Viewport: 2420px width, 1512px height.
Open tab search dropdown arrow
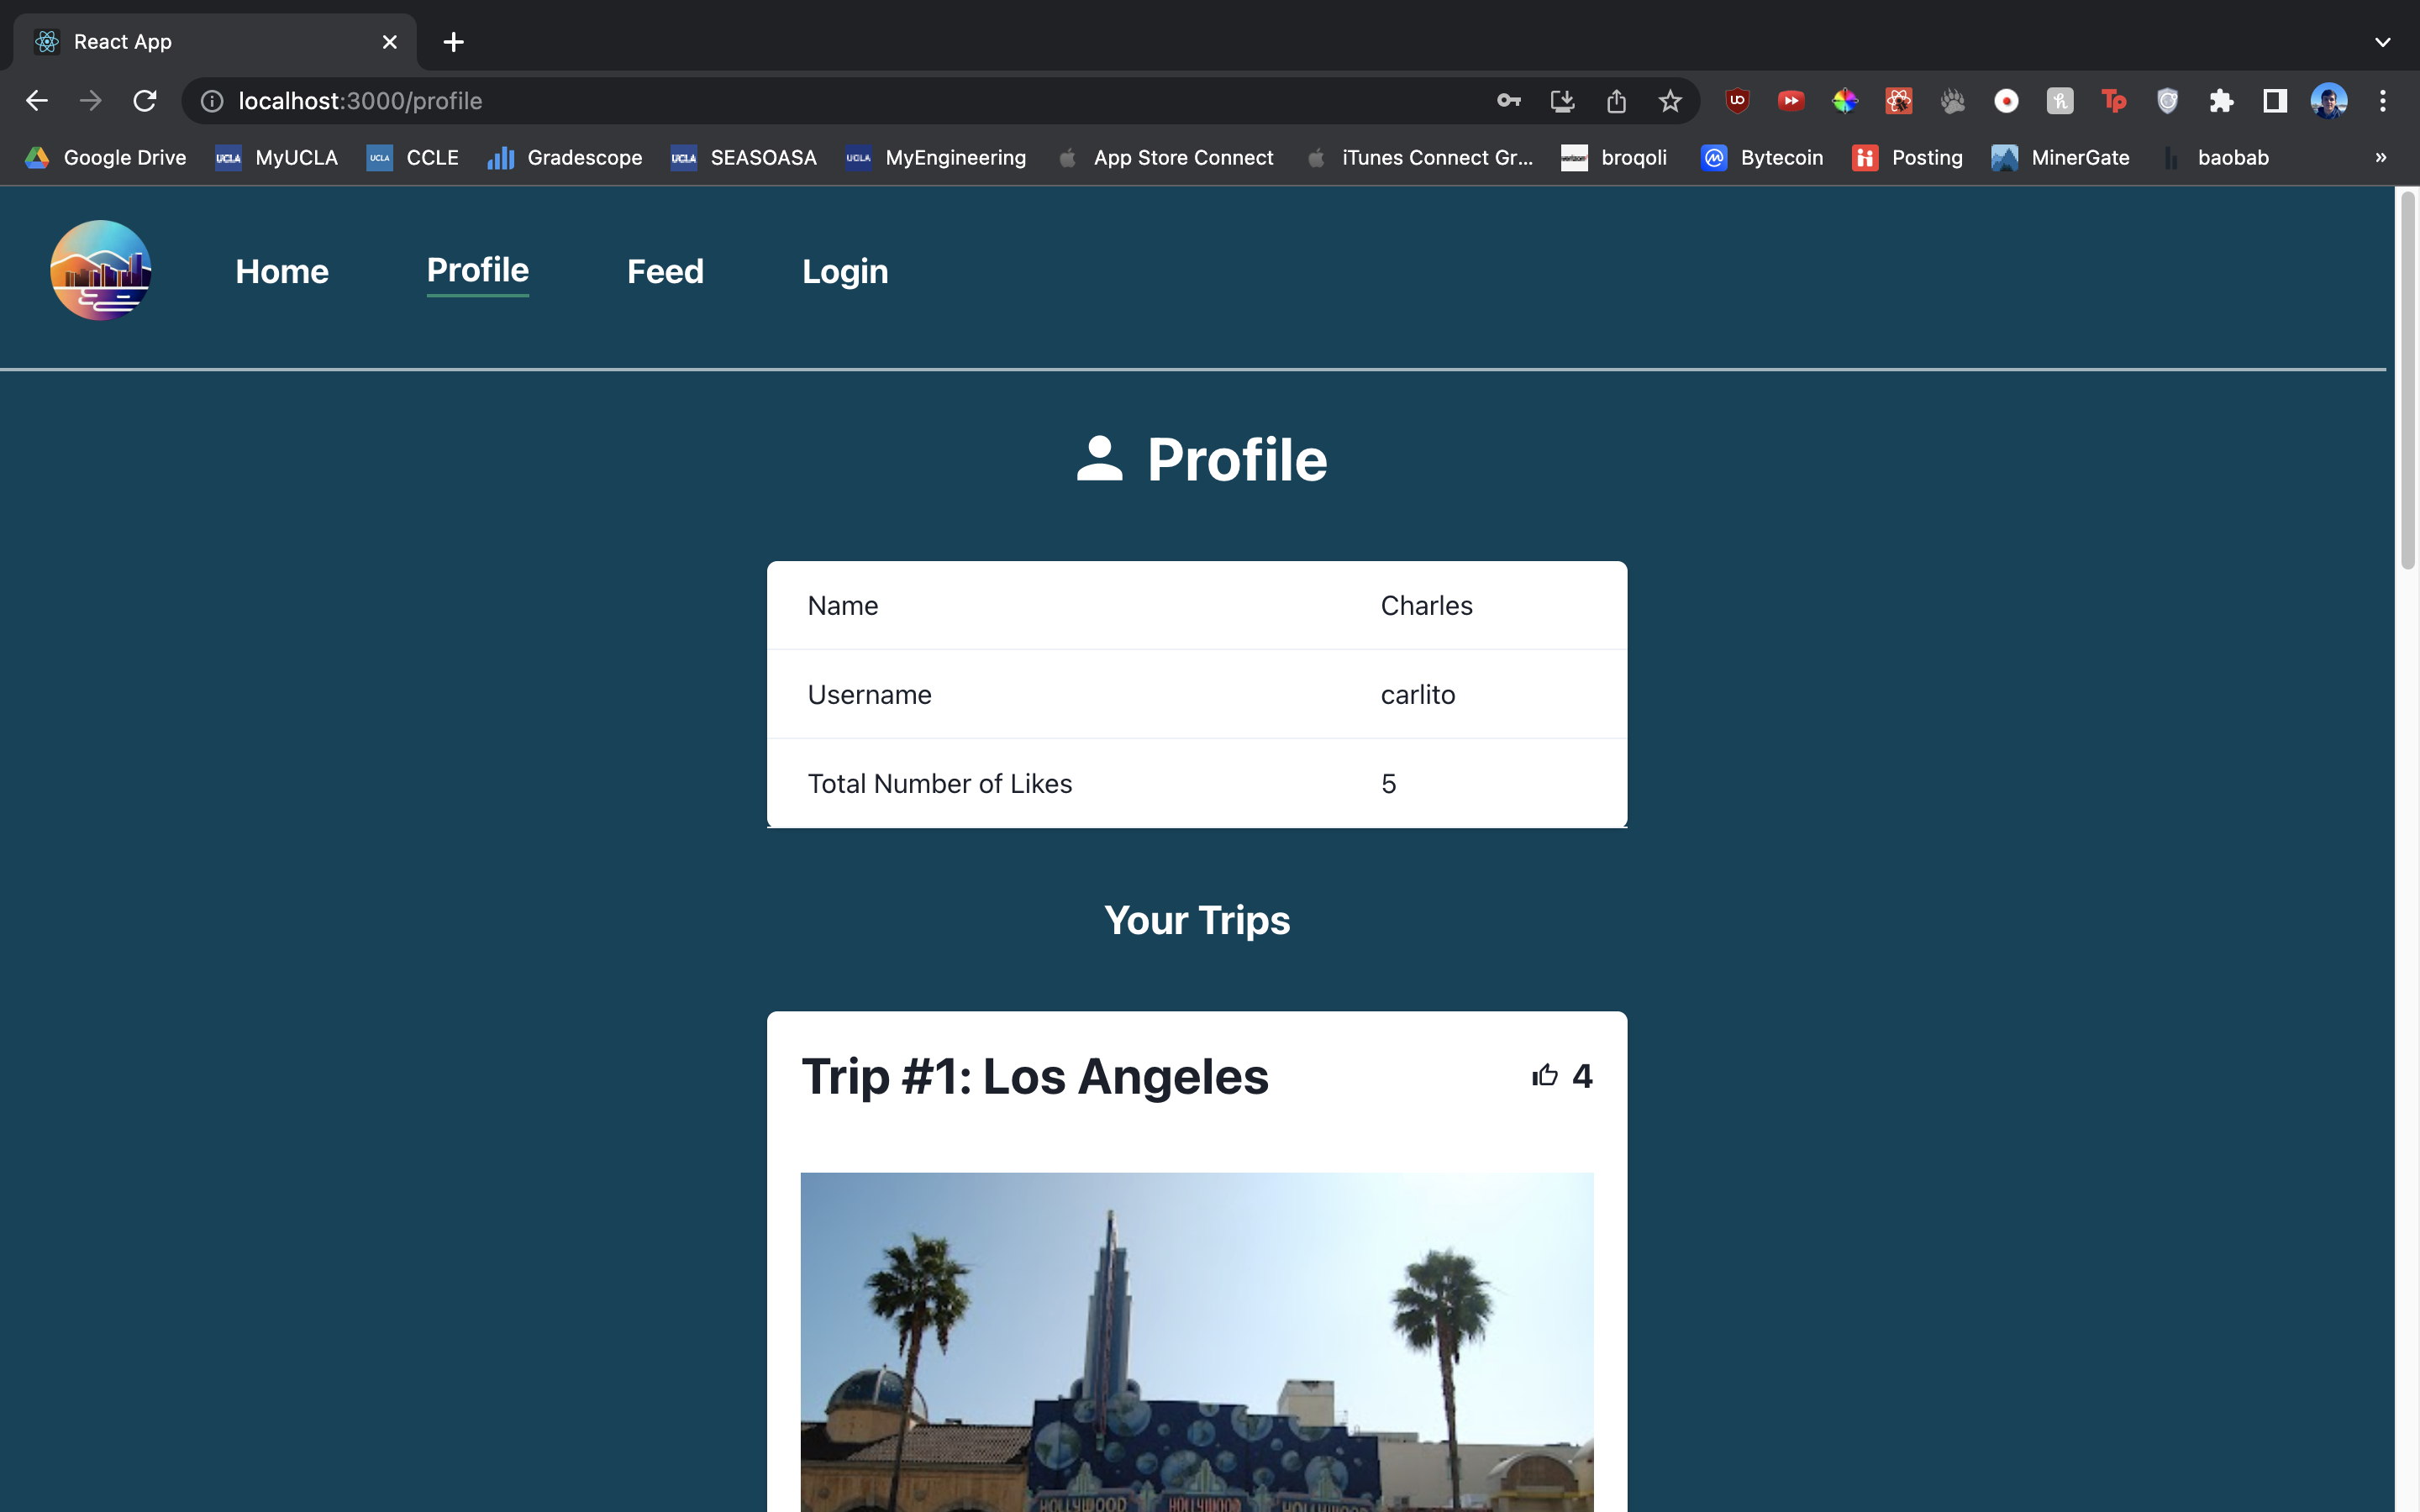tap(2382, 42)
